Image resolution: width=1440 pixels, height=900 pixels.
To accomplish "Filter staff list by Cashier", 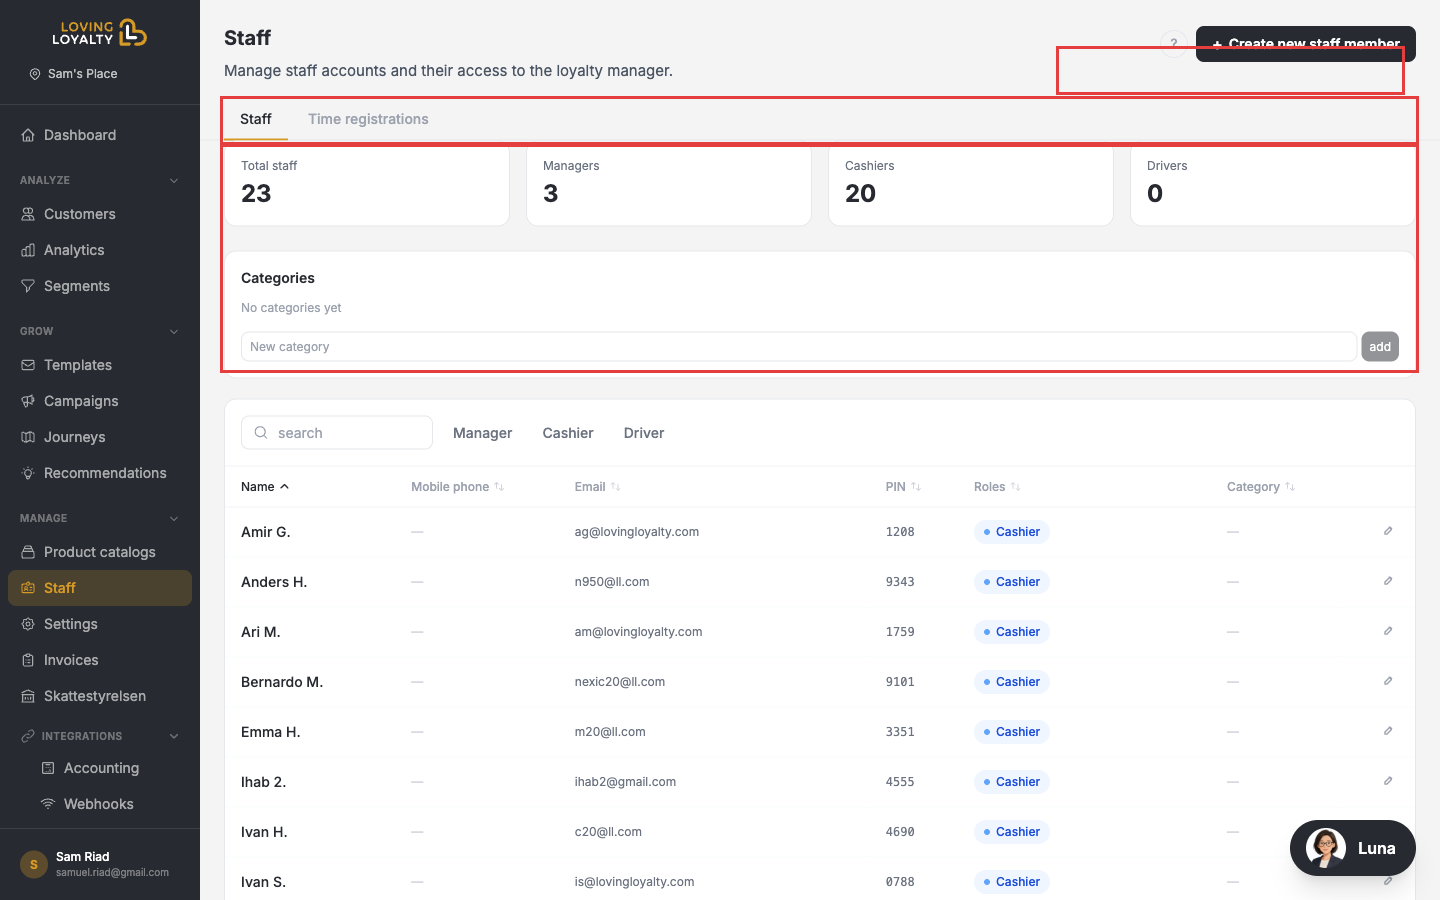I will (568, 433).
